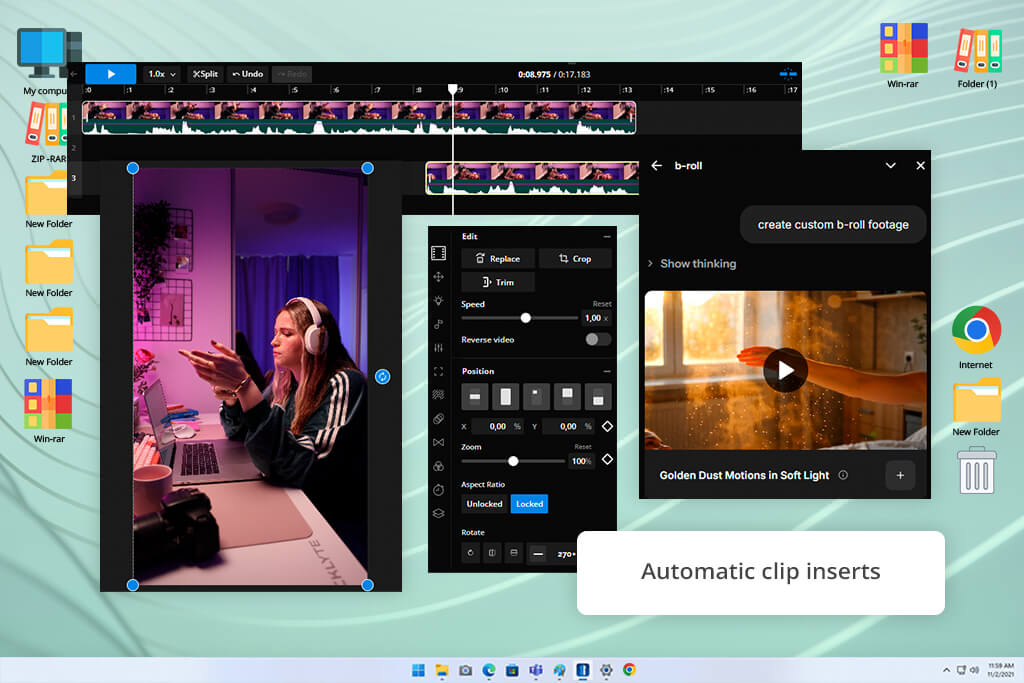This screenshot has width=1024, height=683.
Task: Open the move/transform tool icon
Action: point(439,277)
